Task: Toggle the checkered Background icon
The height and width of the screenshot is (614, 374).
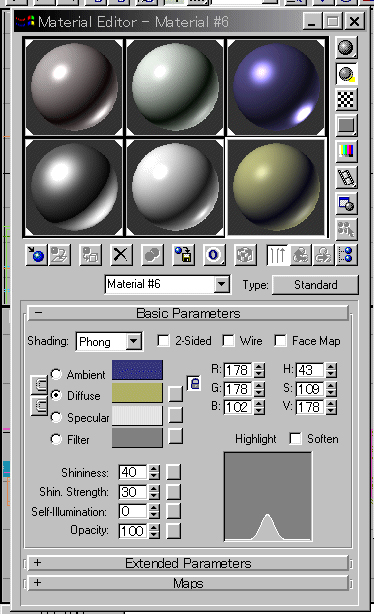Action: [x=346, y=99]
